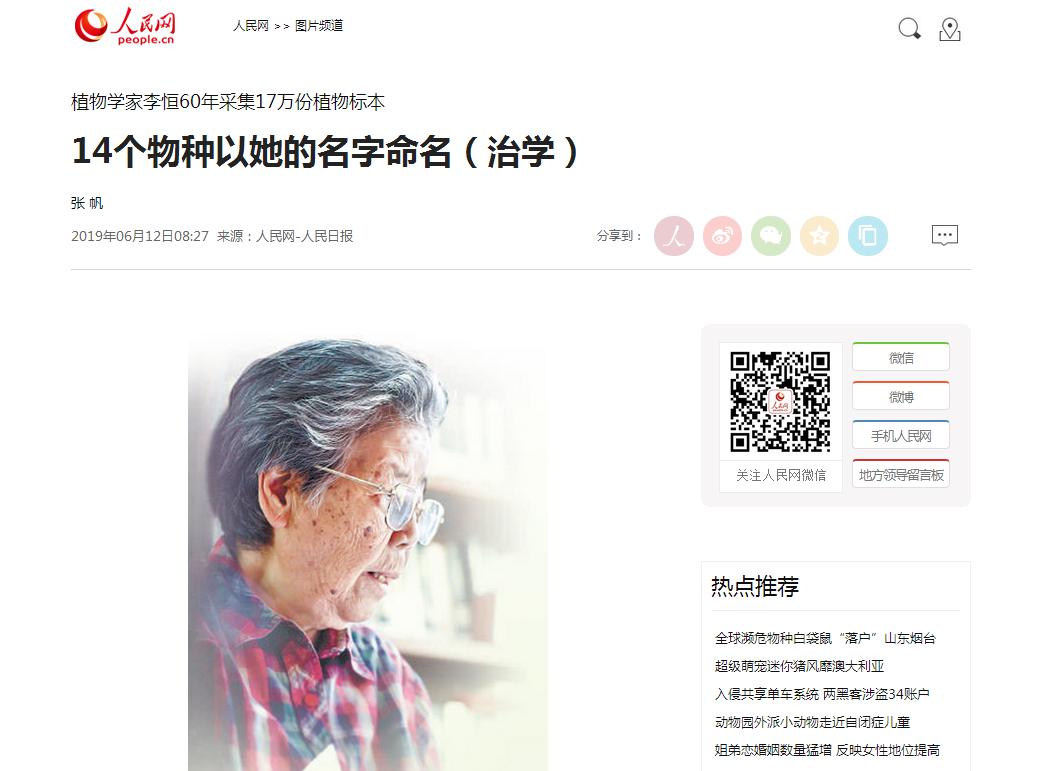
Task: Open 地方领导留言板 button
Action: [901, 474]
